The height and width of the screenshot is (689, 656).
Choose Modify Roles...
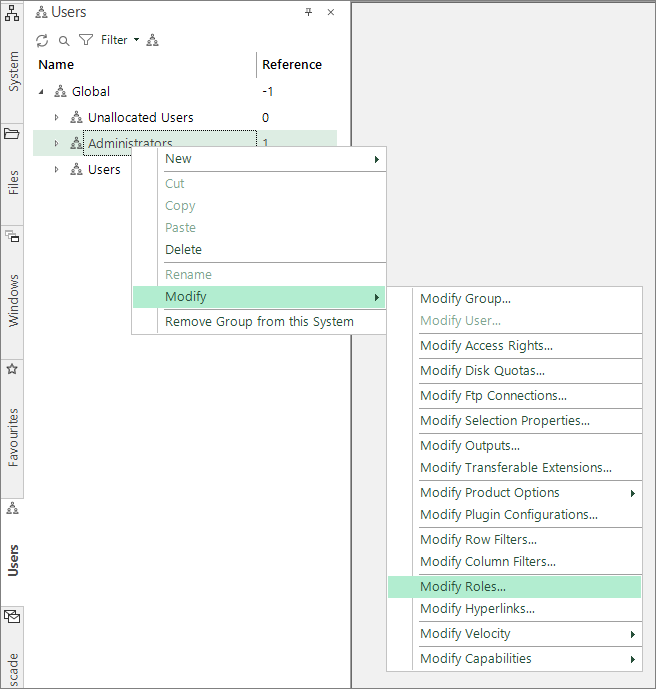(515, 587)
